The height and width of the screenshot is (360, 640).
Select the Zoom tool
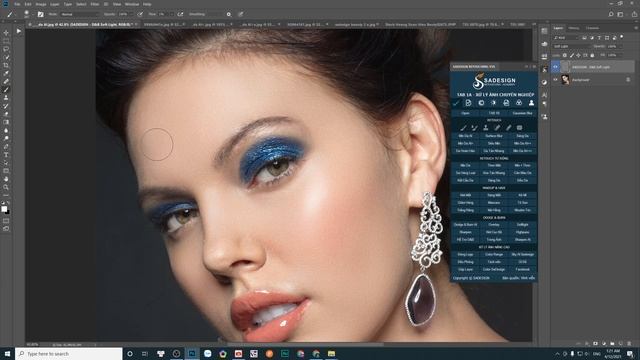click(6, 187)
